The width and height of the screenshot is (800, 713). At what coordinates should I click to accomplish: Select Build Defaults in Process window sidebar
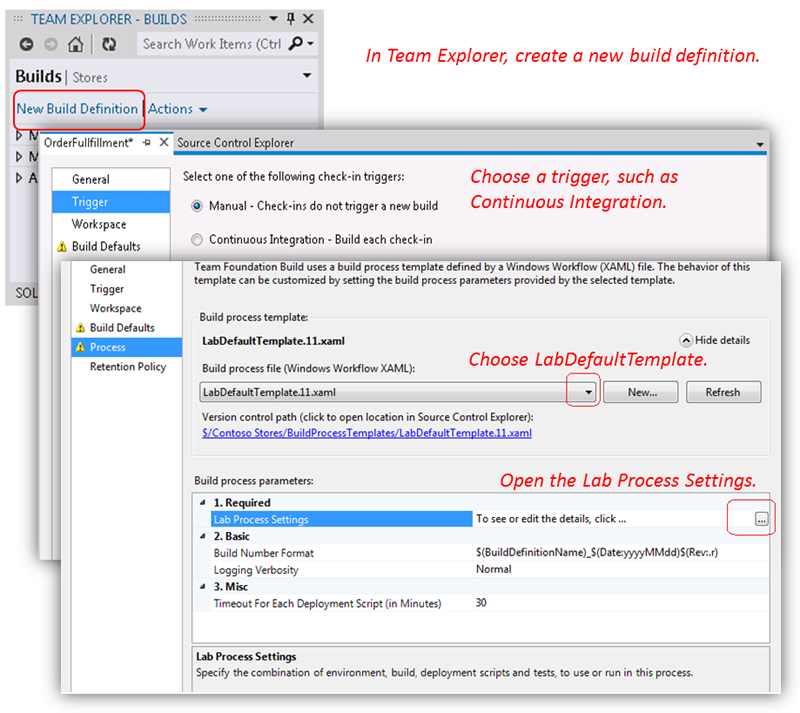(127, 328)
